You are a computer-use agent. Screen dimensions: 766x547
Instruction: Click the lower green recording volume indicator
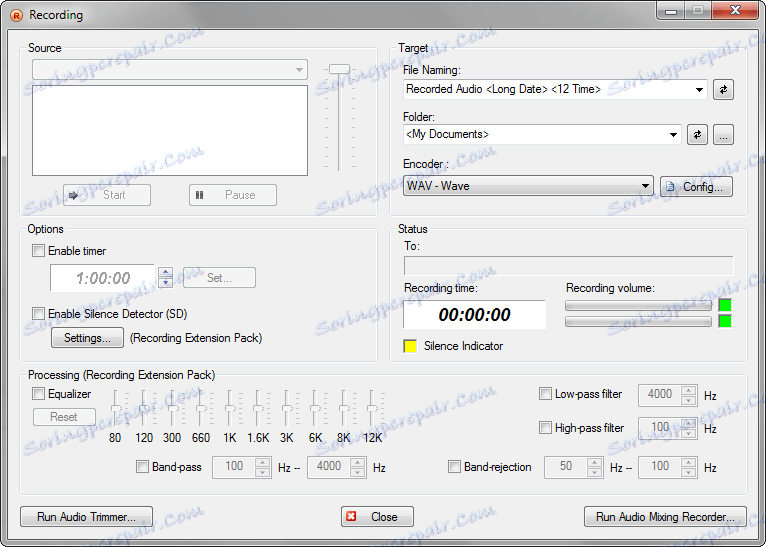tap(725, 321)
